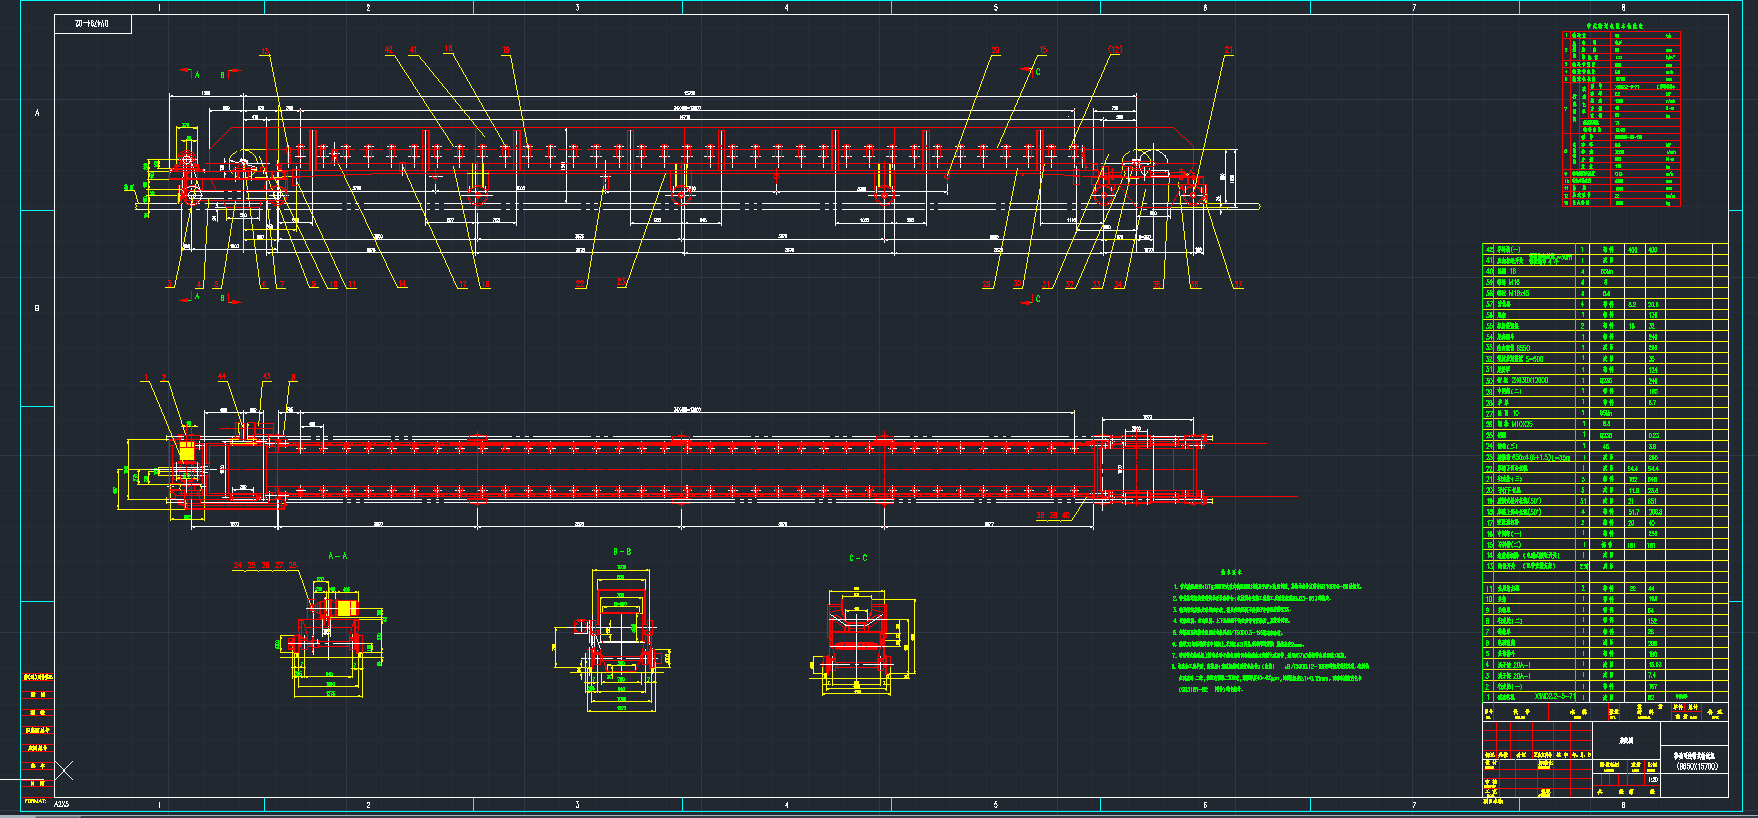Select part balloon number 22 below elevation view
1758x818 pixels.
[580, 285]
